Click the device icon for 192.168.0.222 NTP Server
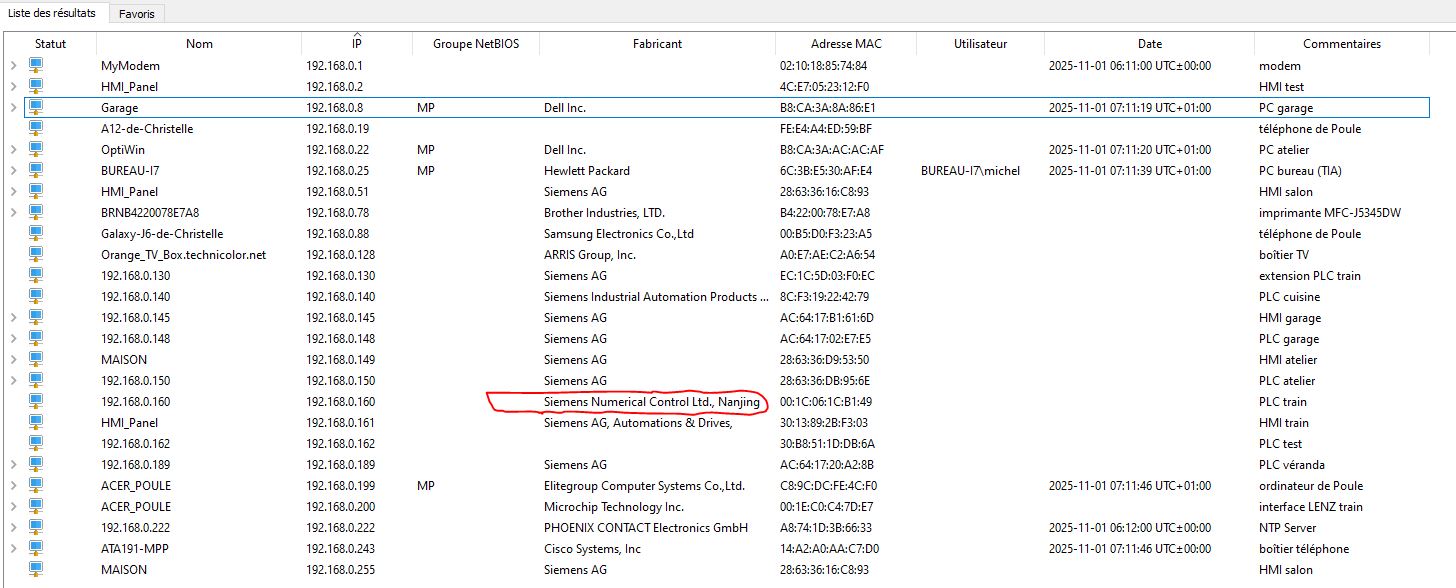 coord(37,528)
